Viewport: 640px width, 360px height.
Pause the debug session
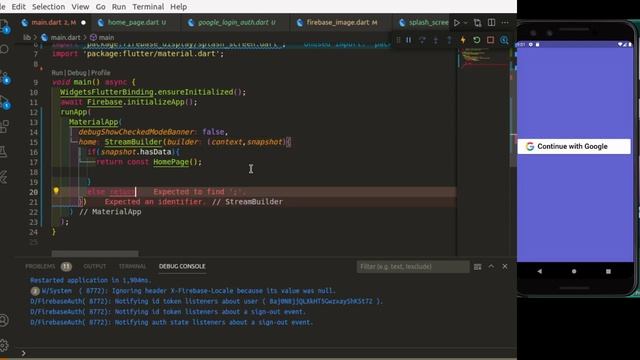tap(409, 40)
